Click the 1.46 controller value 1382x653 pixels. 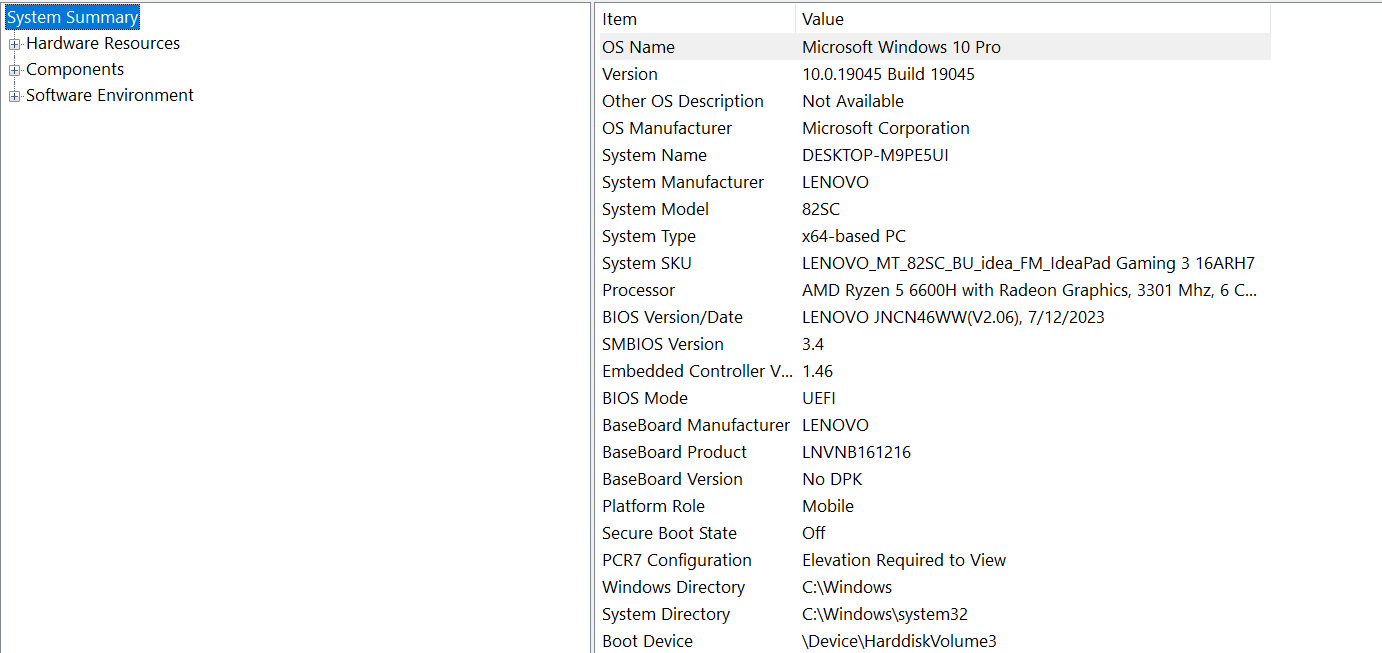818,371
